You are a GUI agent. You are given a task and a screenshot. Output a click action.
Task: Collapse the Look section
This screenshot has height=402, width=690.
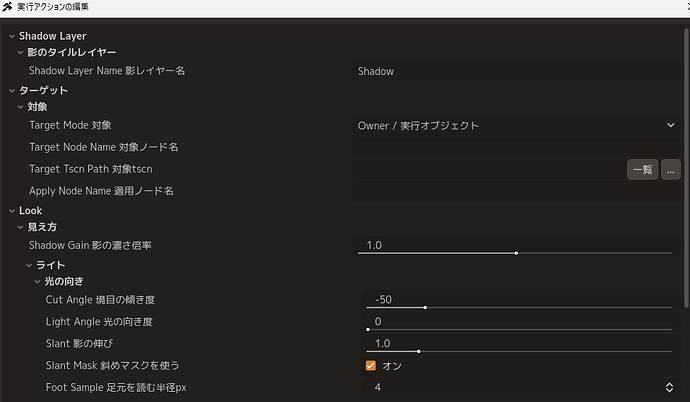coord(12,211)
